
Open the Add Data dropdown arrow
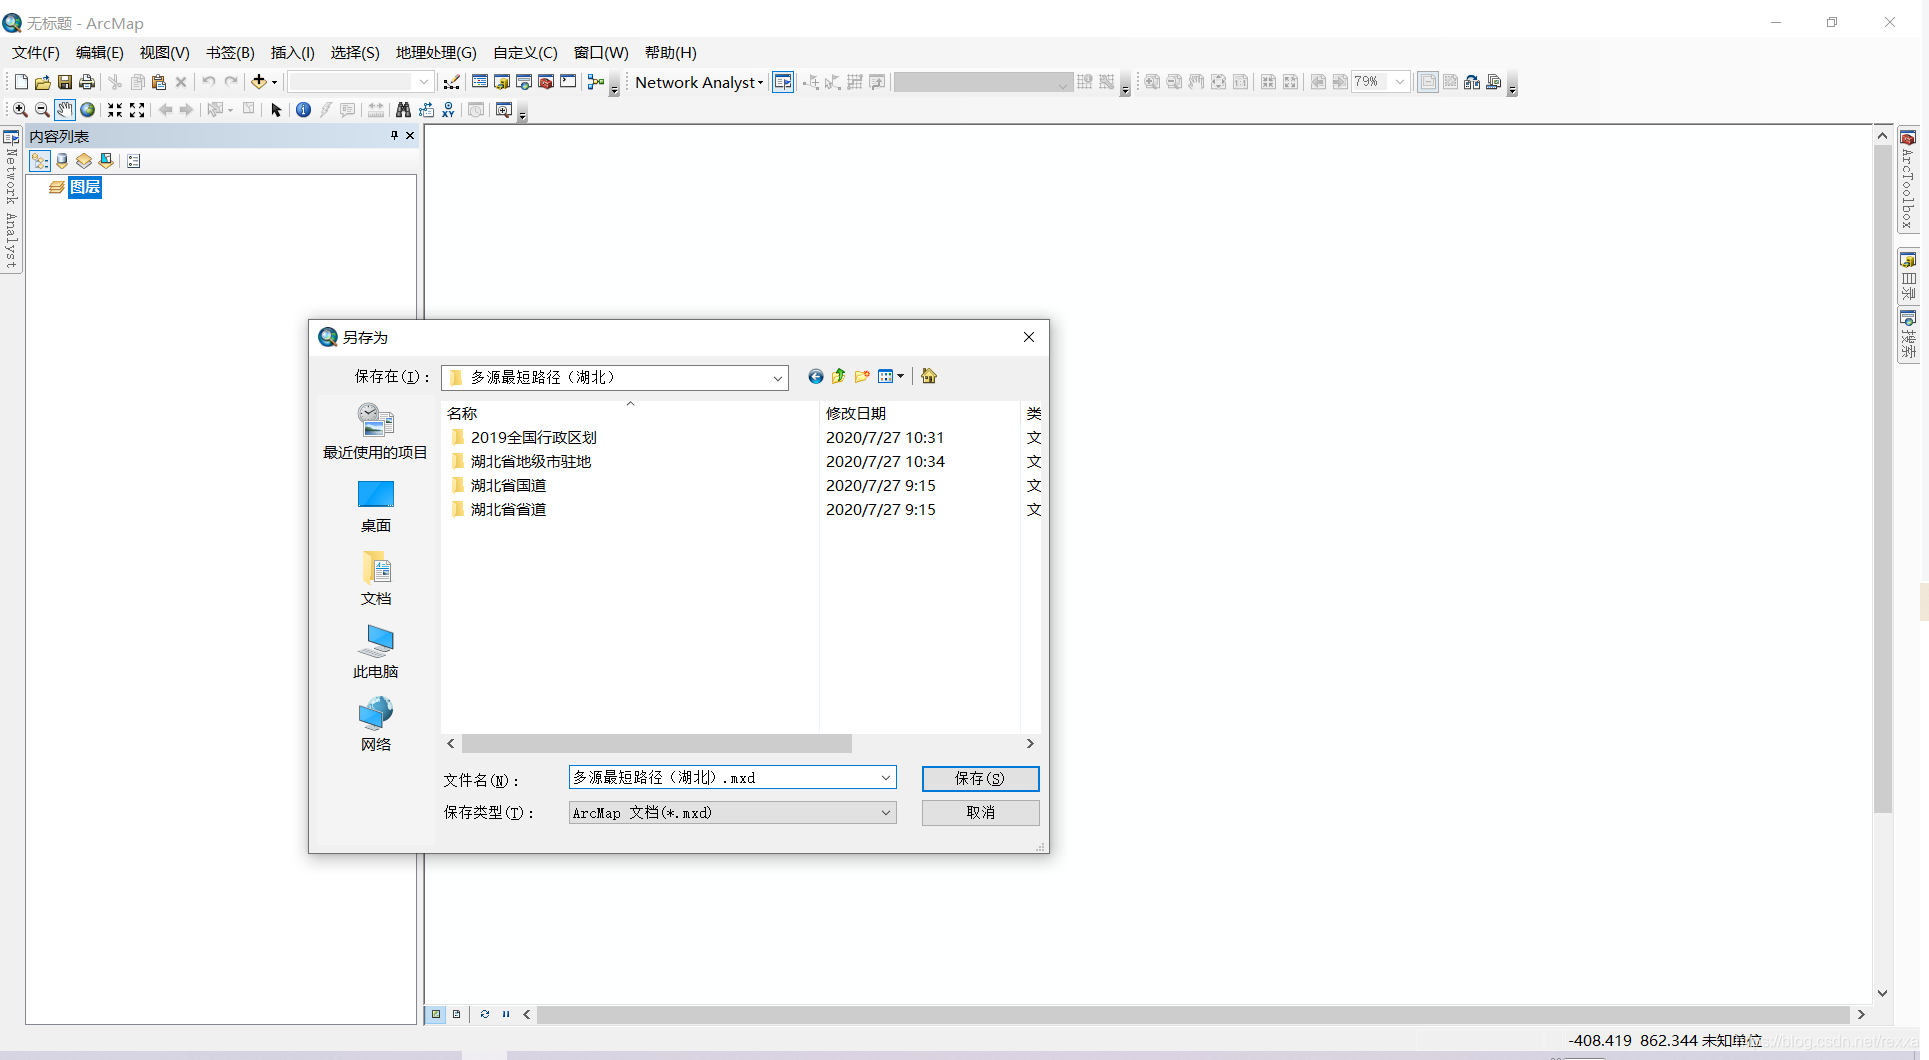pos(274,82)
